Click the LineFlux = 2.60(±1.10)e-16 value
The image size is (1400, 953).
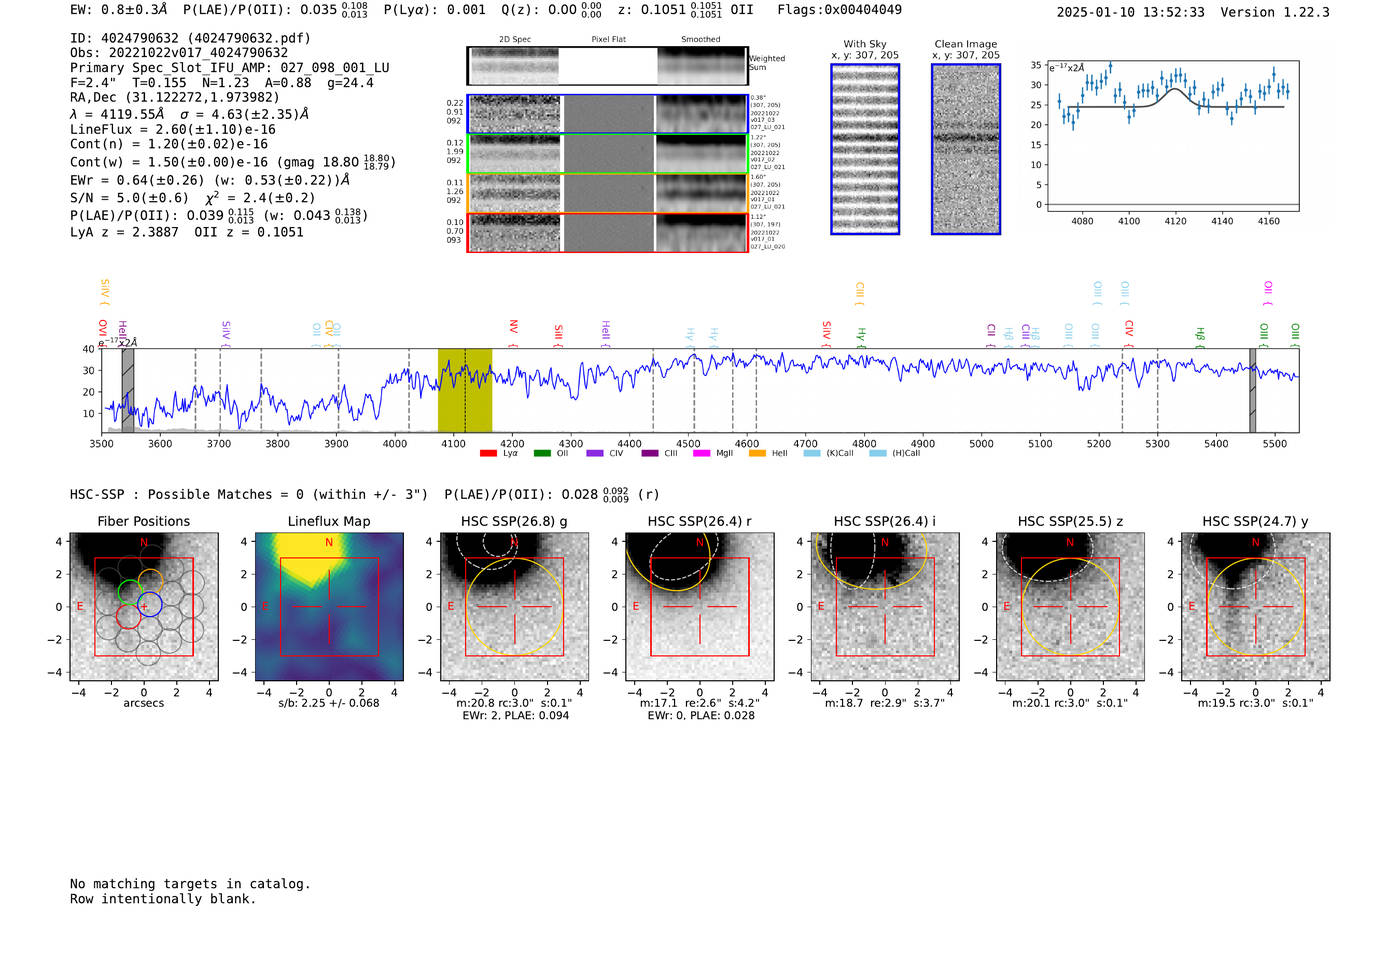(173, 129)
